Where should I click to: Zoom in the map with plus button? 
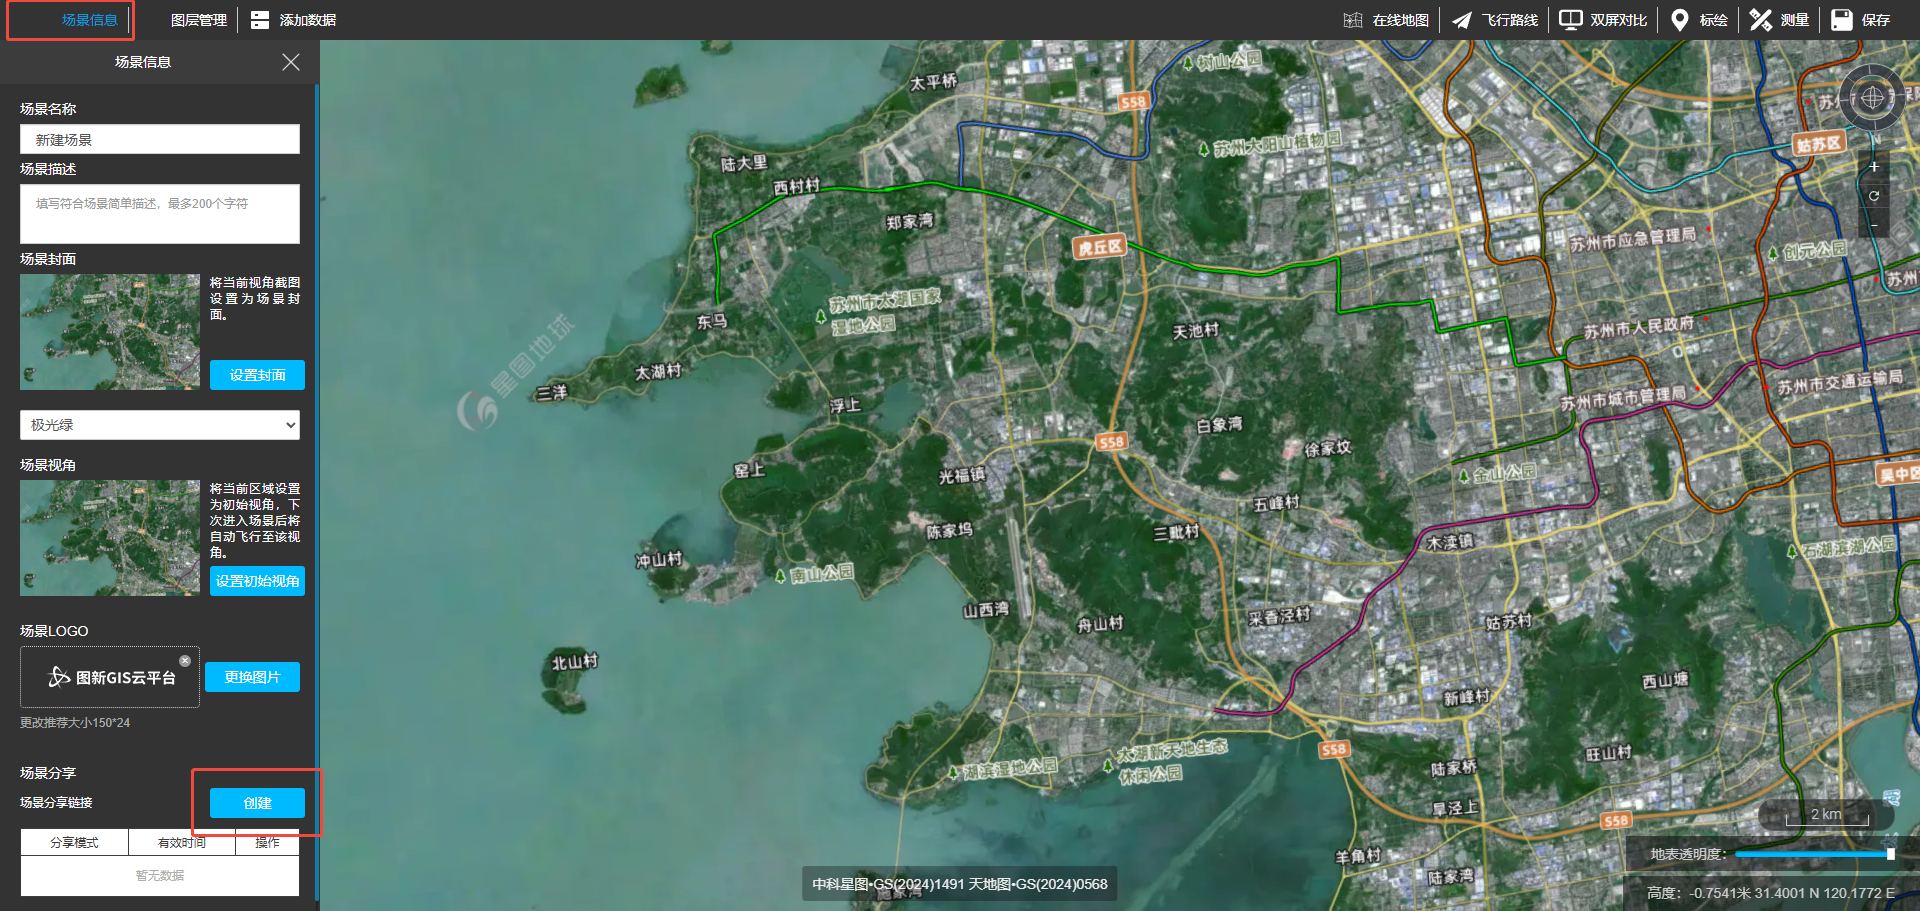click(1874, 167)
